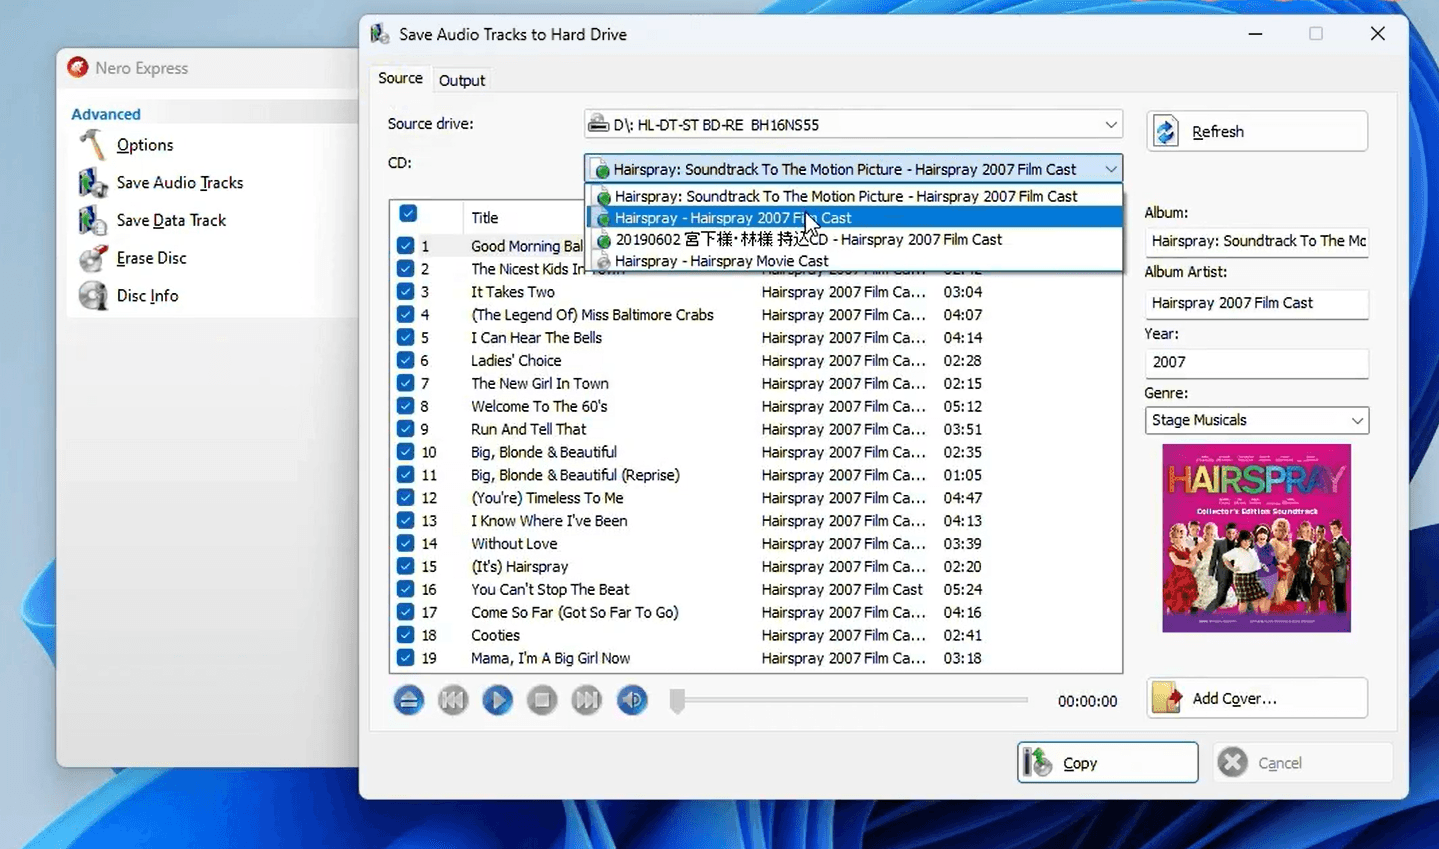The width and height of the screenshot is (1439, 849).
Task: Uncheck track 19 Mama, I'm A Big Girl Now
Action: [x=405, y=658]
